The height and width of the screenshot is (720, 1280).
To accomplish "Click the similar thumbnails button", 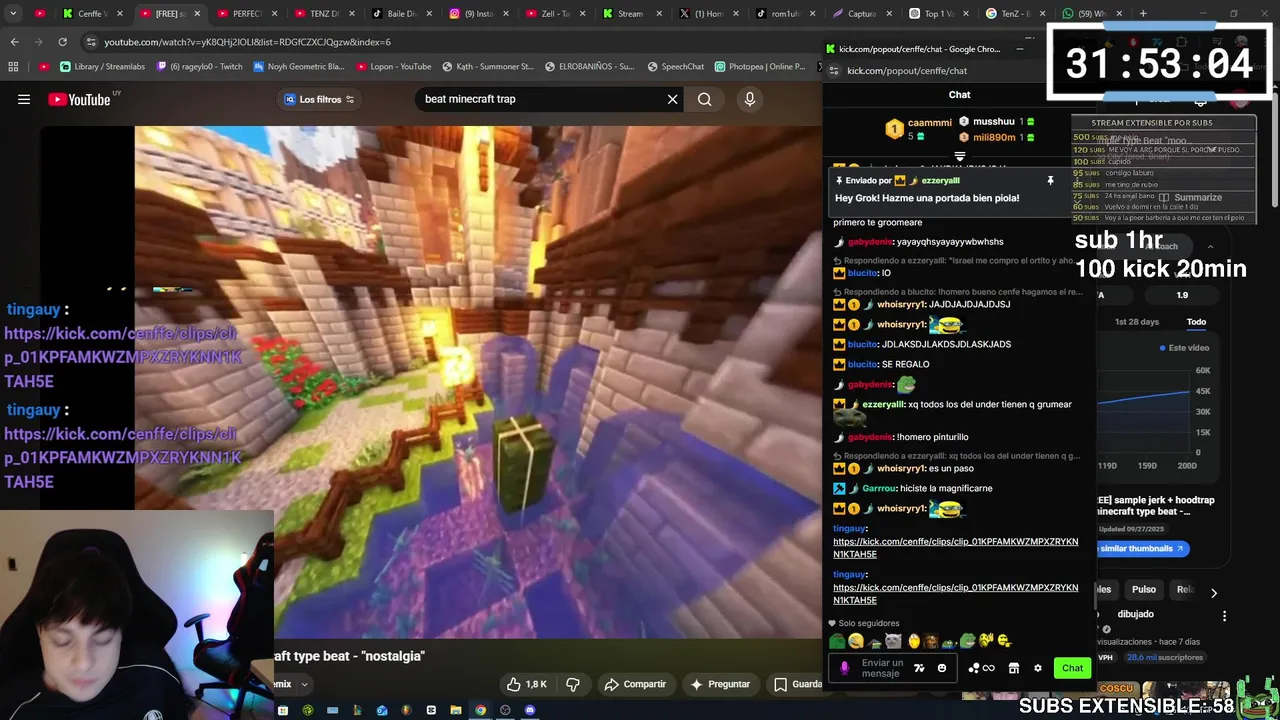I will (x=1141, y=548).
